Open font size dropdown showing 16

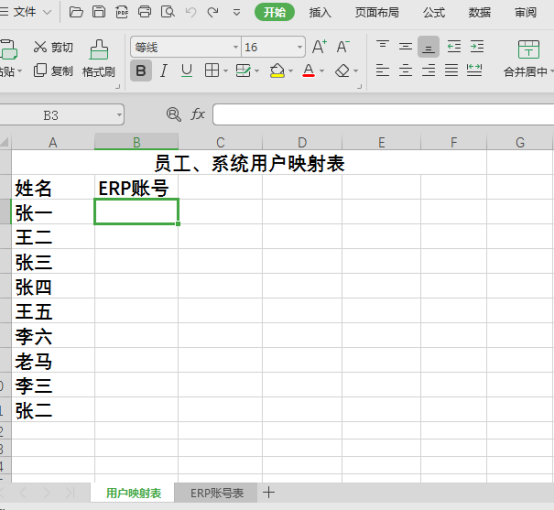tap(300, 47)
